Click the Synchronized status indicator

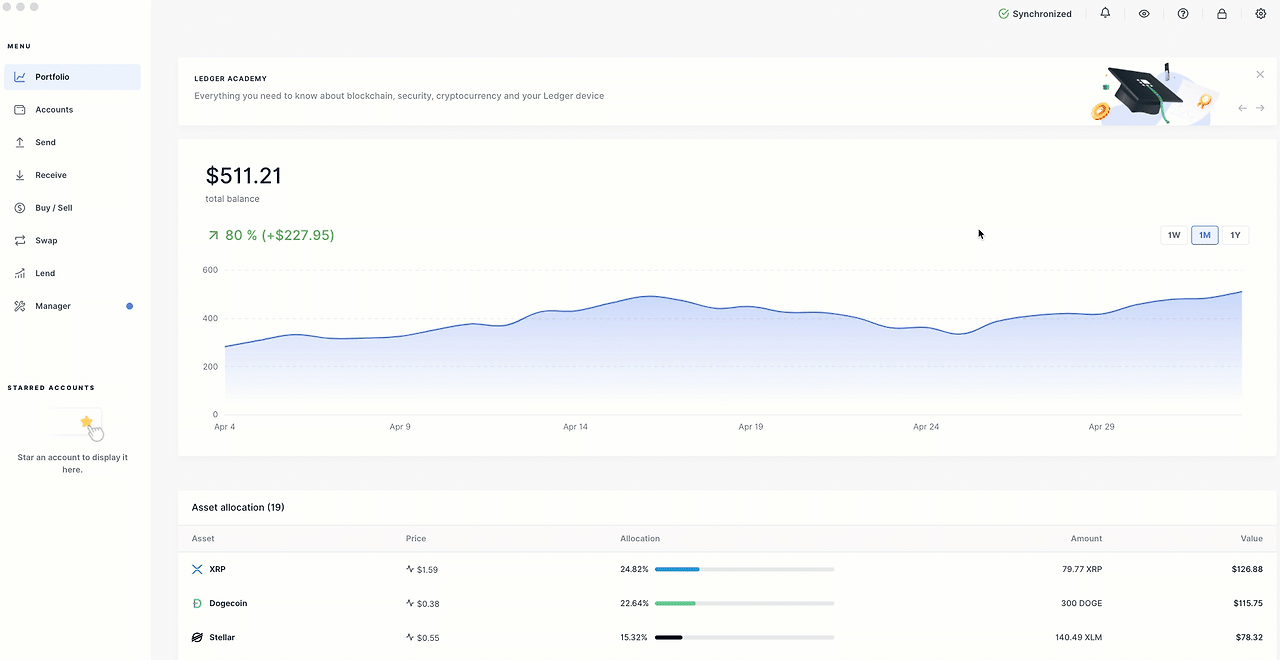[x=1035, y=14]
